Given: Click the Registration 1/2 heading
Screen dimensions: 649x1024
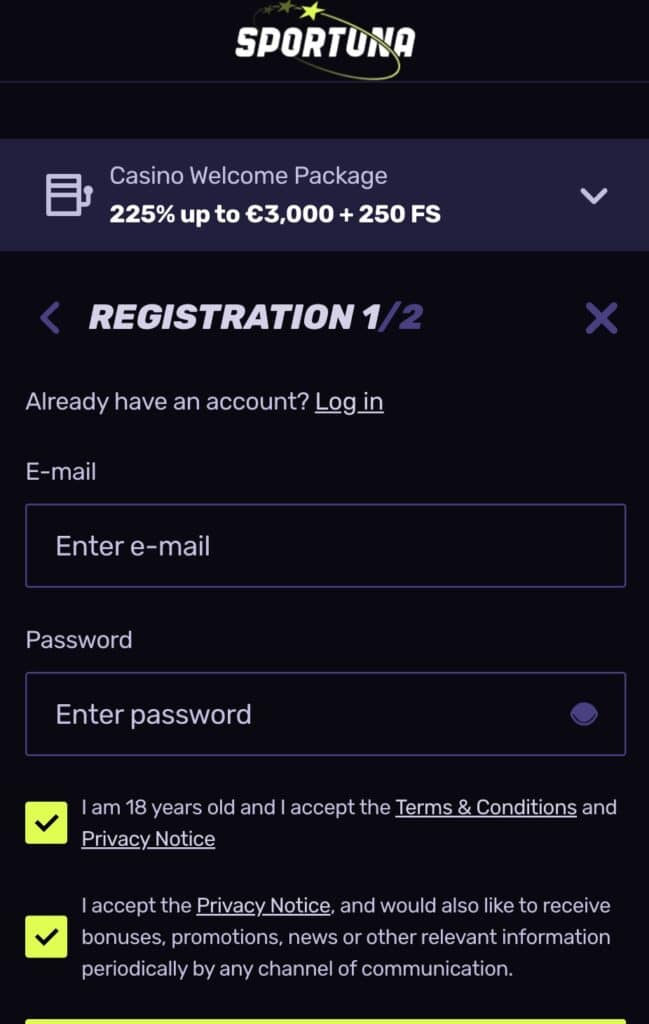Looking at the screenshot, I should (x=256, y=317).
